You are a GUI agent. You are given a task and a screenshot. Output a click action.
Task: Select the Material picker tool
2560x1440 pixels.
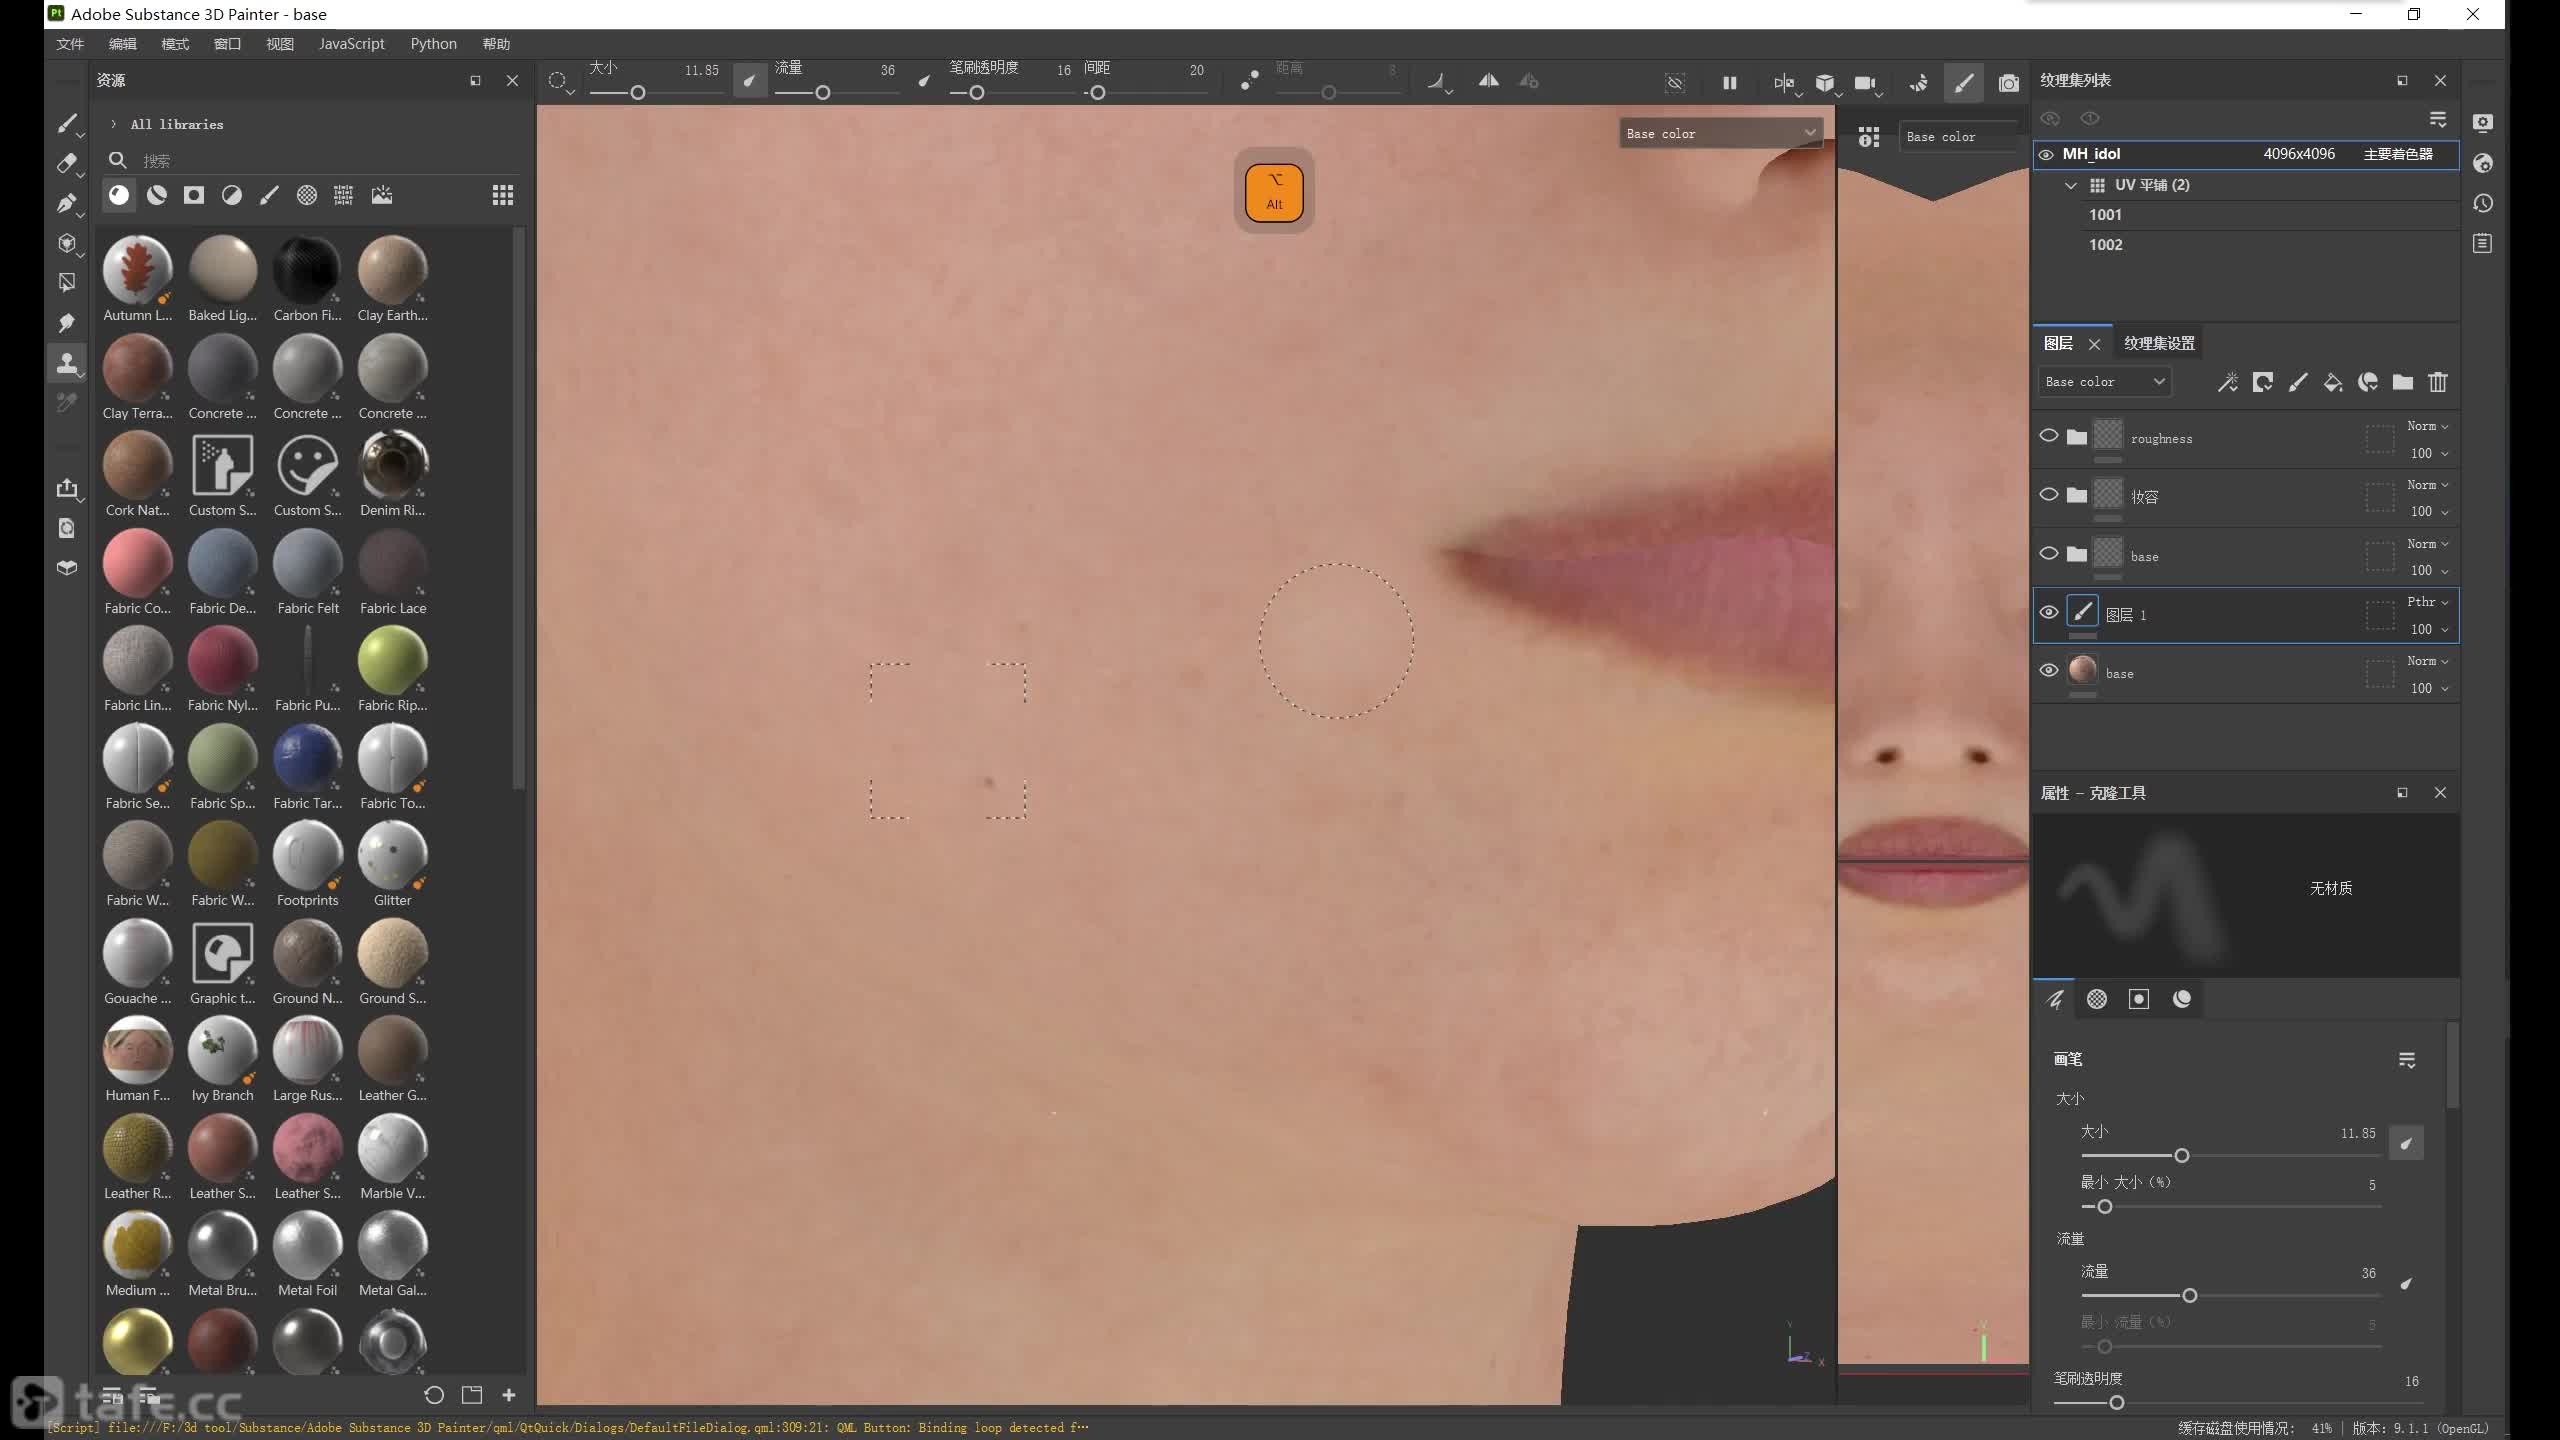pos(67,403)
